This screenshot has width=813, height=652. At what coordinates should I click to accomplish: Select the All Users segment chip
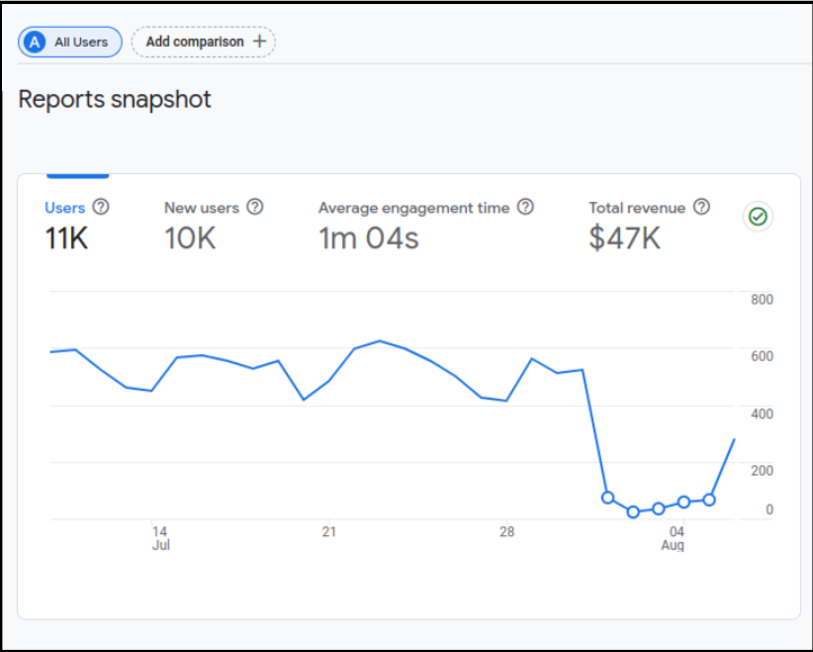coord(70,42)
